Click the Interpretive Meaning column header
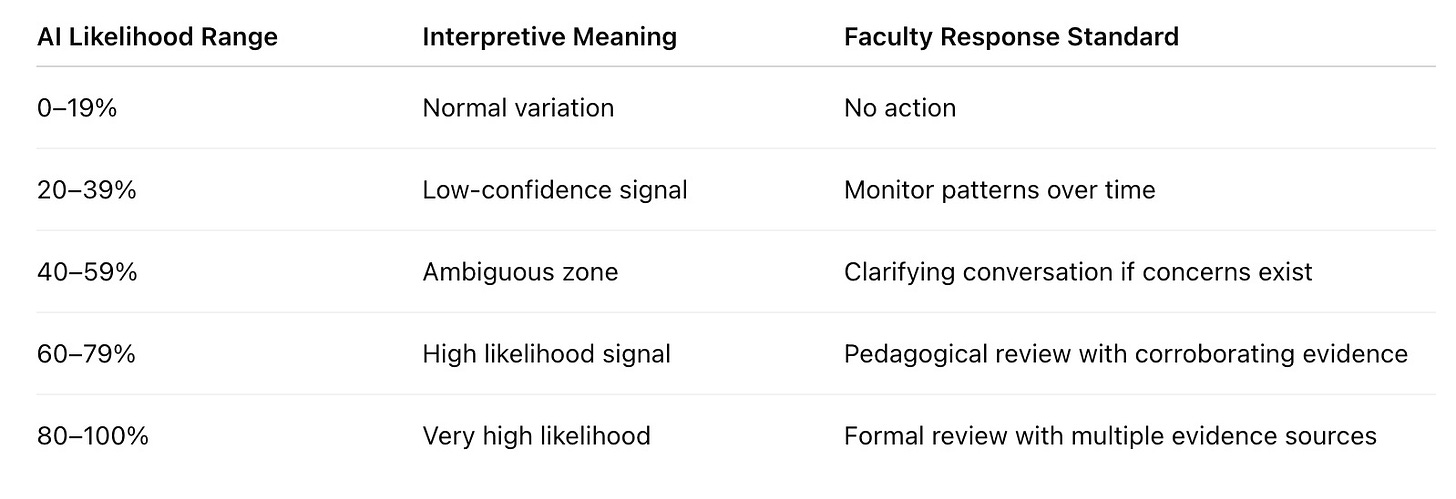Screen dimensions: 1456x499 [550, 38]
